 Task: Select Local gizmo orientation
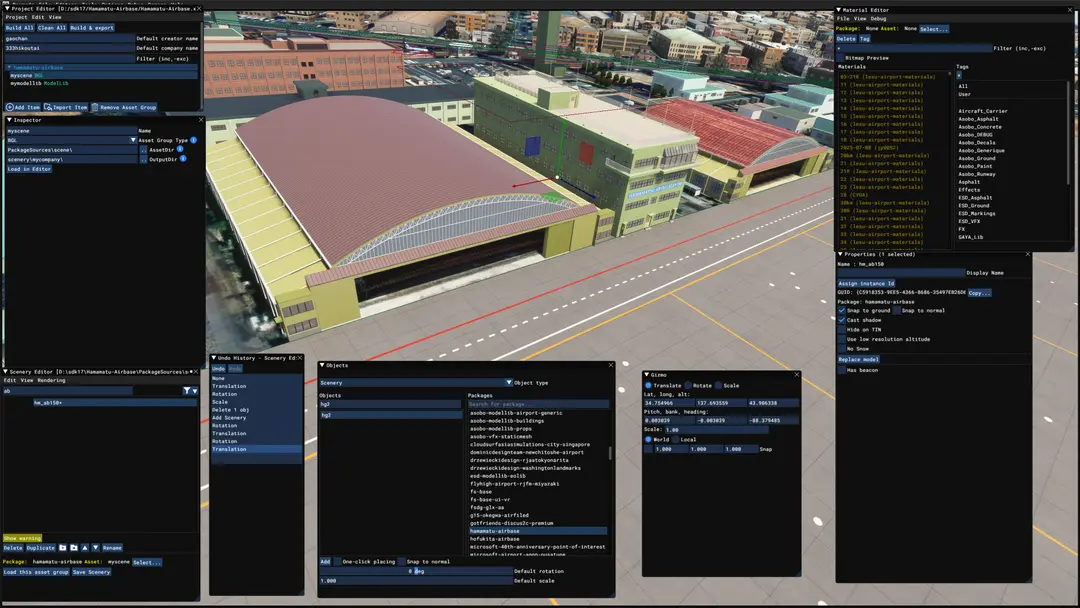[x=676, y=439]
